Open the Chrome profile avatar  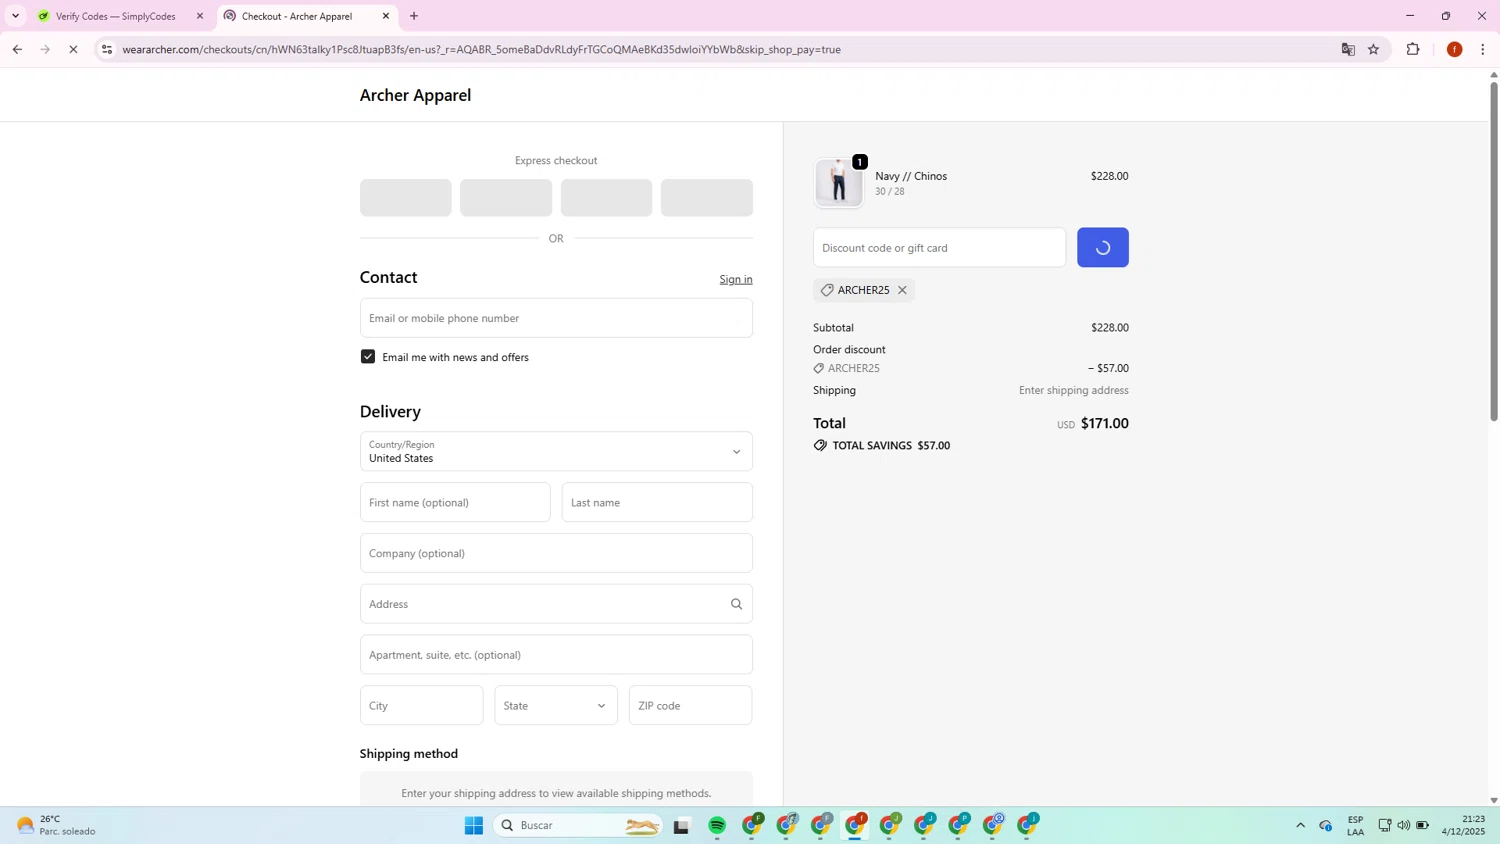[1455, 49]
